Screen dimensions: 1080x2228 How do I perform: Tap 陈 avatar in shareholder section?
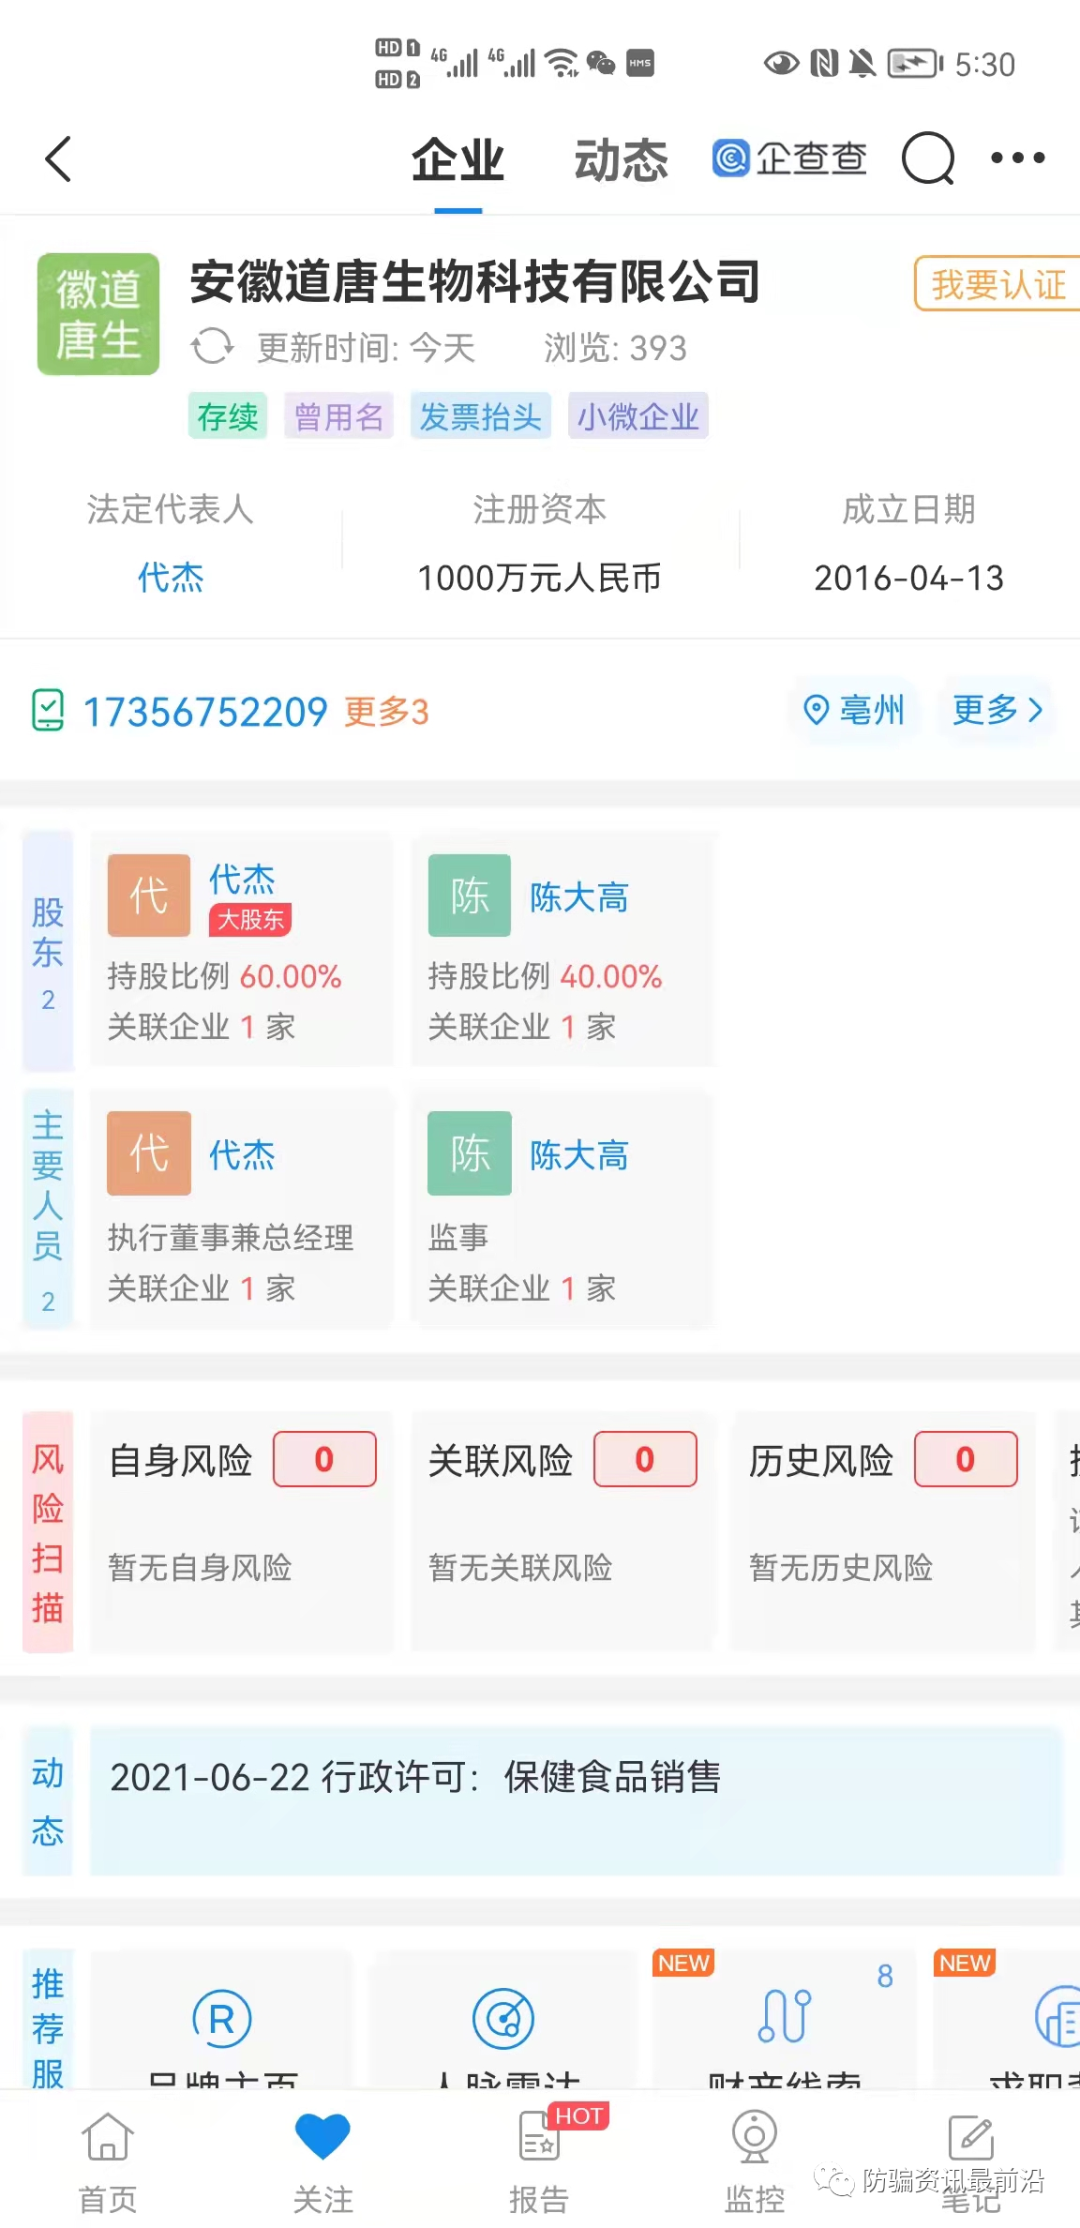[469, 895]
